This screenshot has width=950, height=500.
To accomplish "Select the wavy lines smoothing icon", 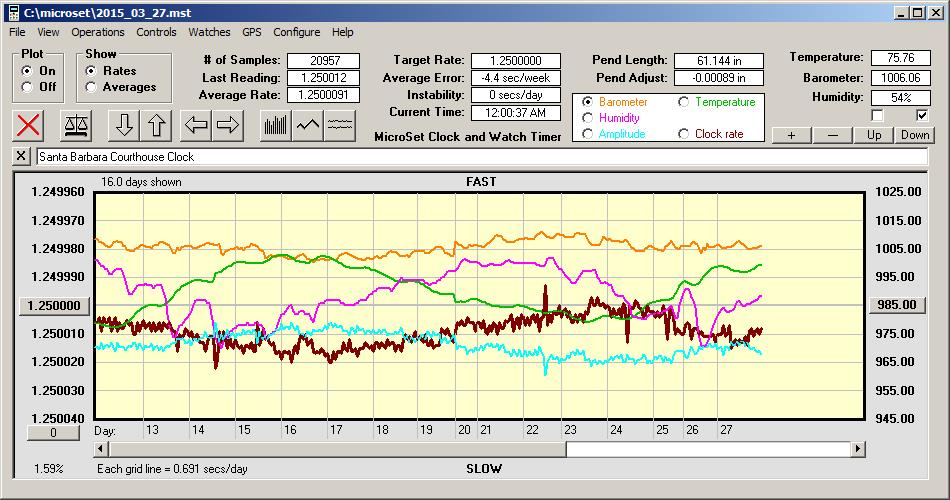I will click(340, 125).
